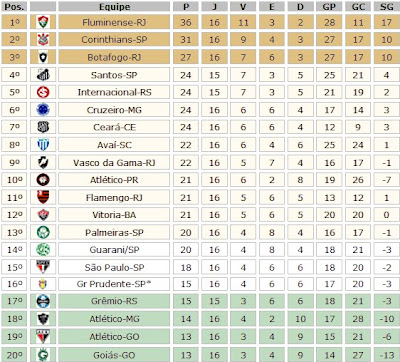Click the Palmeiras-SP green badge

click(43, 232)
